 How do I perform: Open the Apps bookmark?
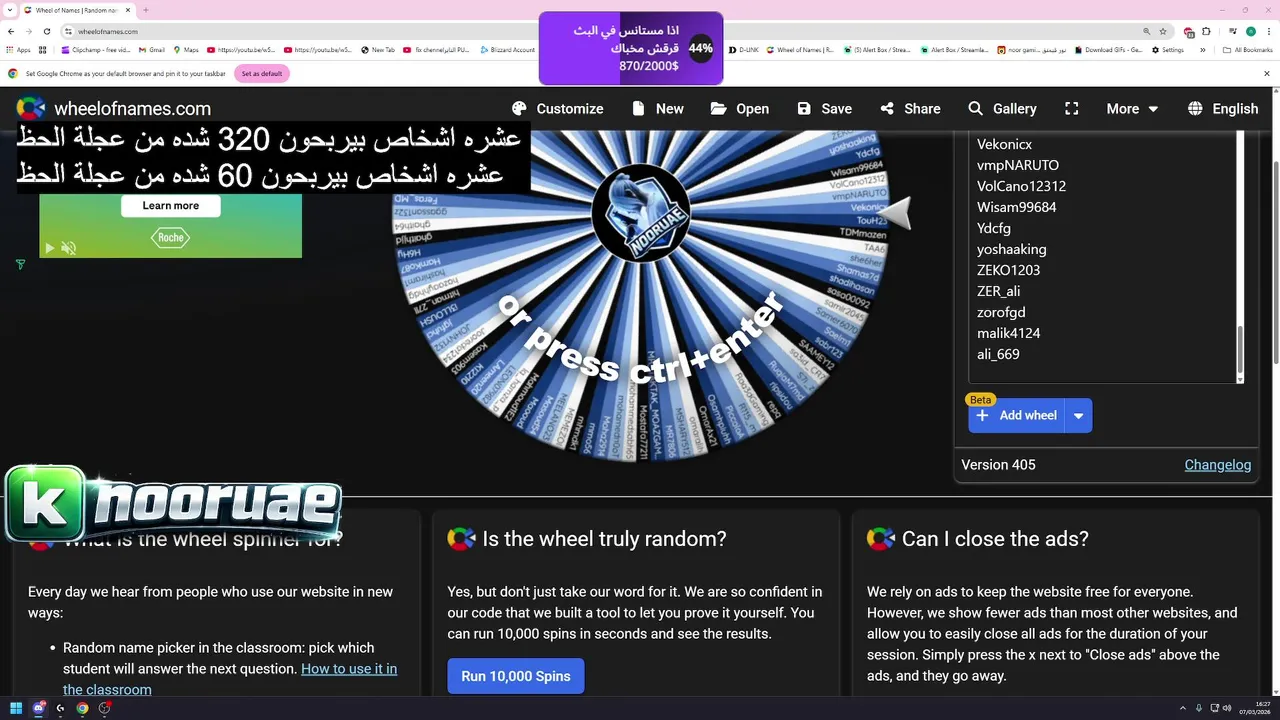tap(18, 50)
